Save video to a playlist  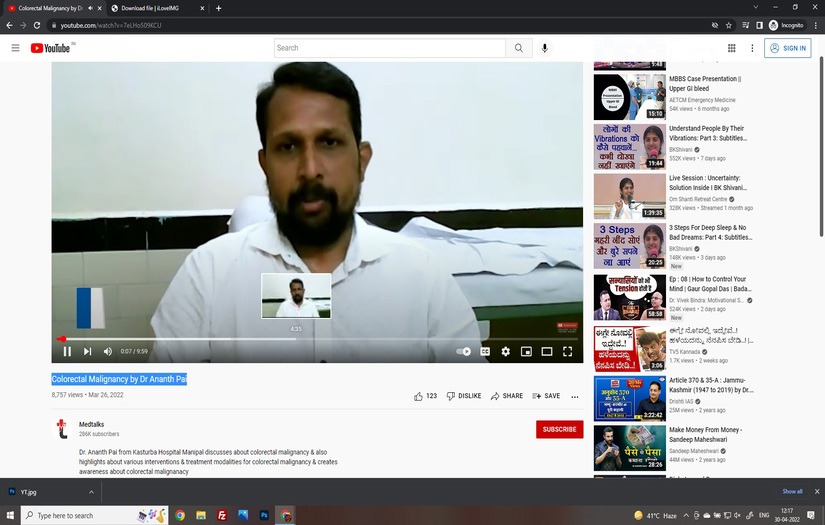pyautogui.click(x=546, y=396)
